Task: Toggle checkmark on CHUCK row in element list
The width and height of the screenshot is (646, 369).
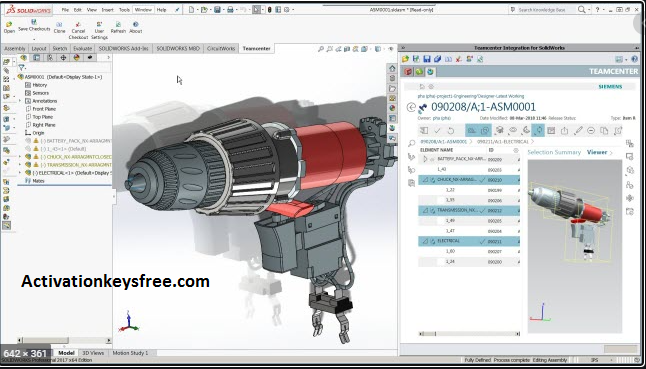Action: coord(482,180)
